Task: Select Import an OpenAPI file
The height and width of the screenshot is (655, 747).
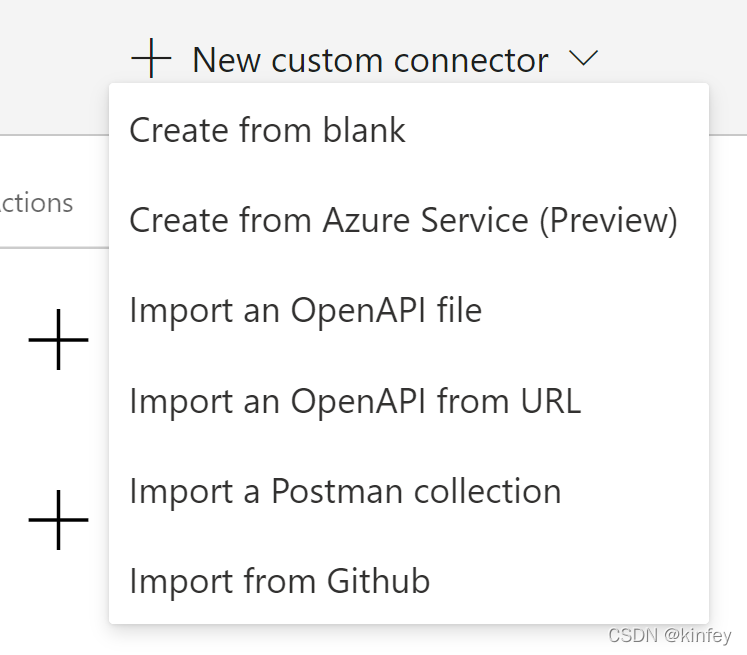Action: pos(305,310)
